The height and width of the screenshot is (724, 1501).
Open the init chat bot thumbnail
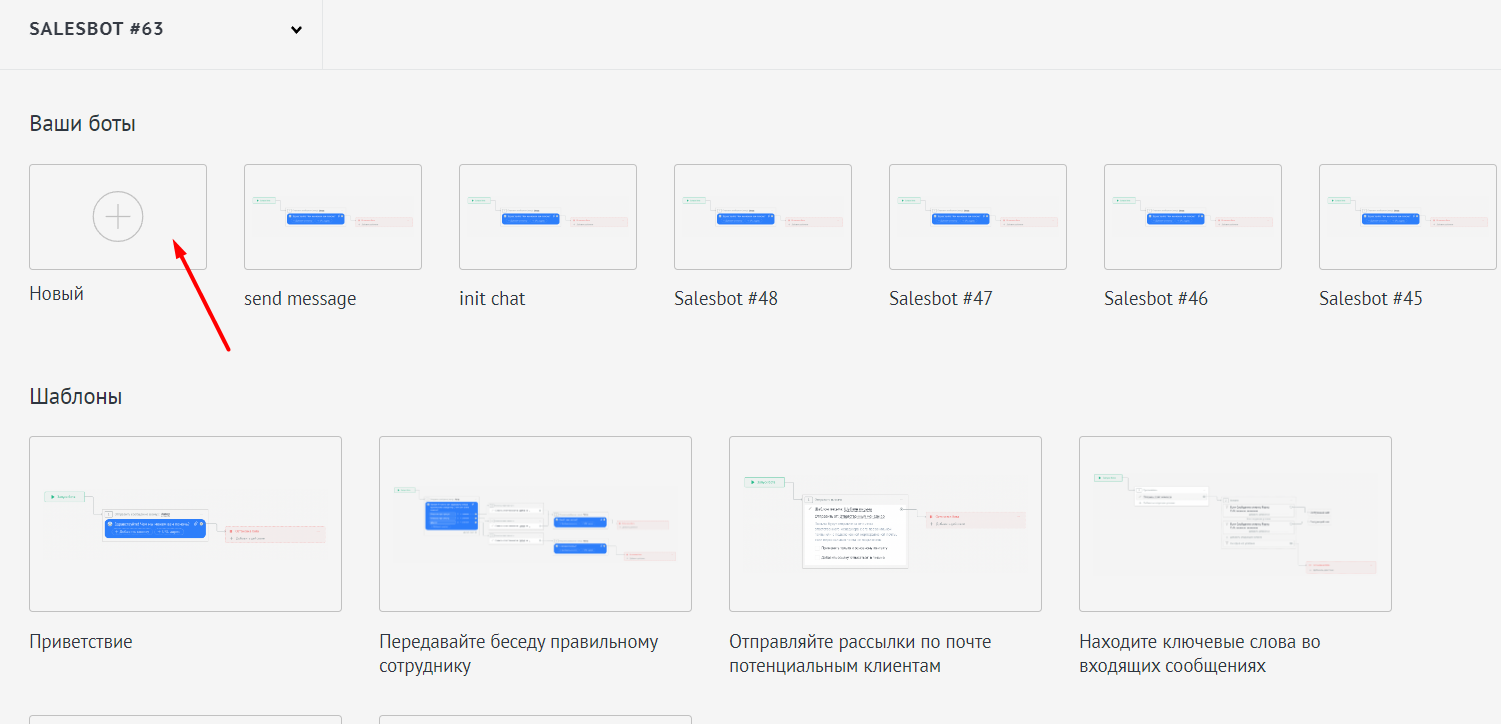[547, 217]
